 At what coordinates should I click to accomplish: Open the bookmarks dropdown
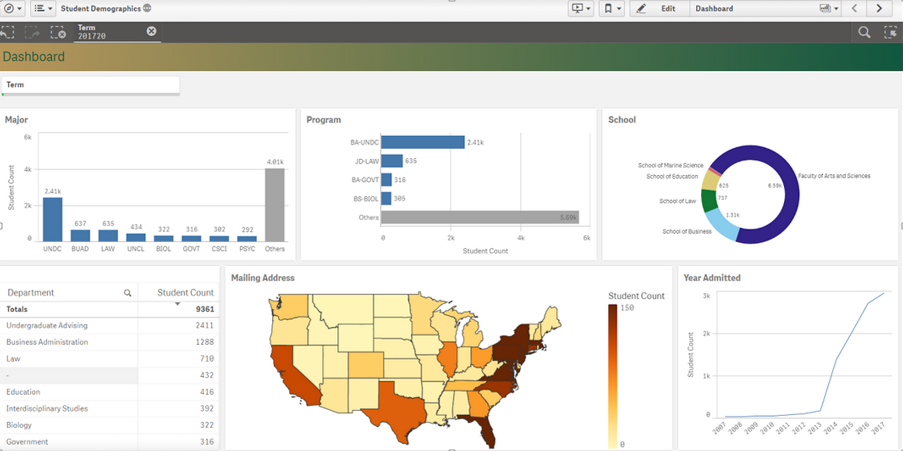[x=612, y=9]
